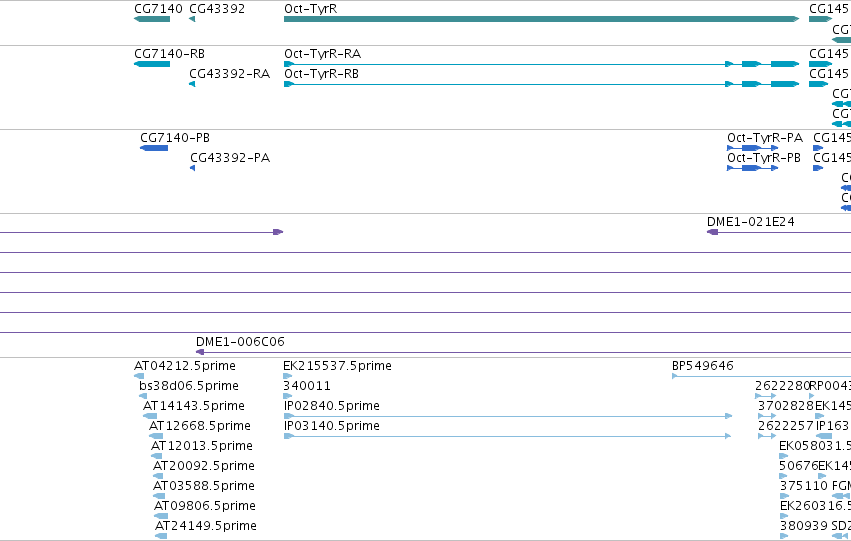Viewport: 851px width, 541px height.
Task: Select the Oct-TyrR gene bar
Action: tap(541, 19)
